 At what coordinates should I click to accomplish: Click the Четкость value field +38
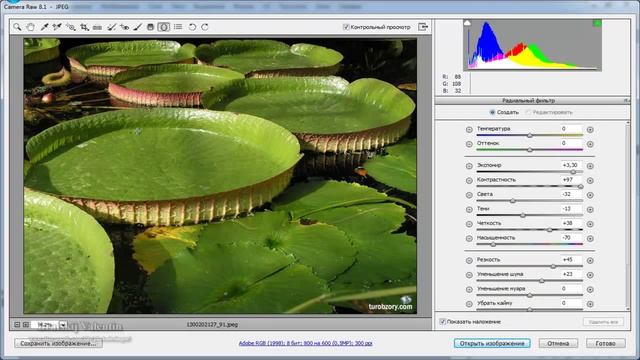[x=571, y=223]
